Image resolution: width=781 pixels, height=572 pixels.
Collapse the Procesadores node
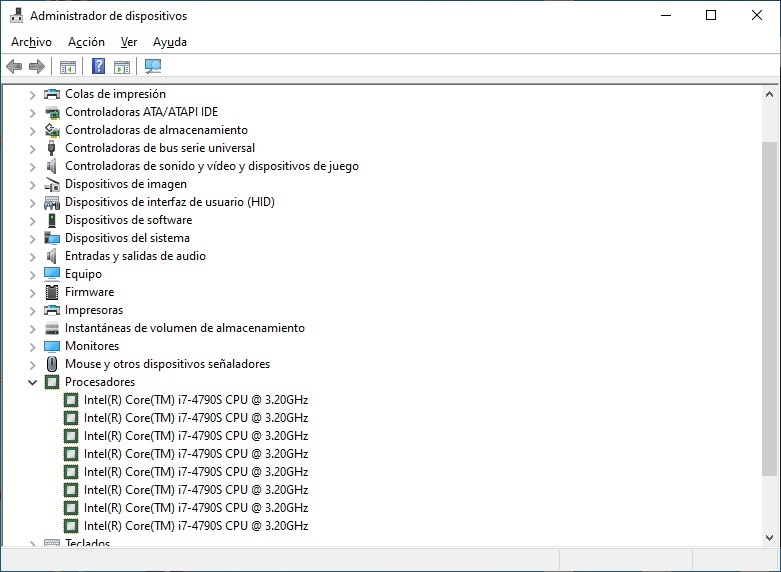click(x=32, y=382)
